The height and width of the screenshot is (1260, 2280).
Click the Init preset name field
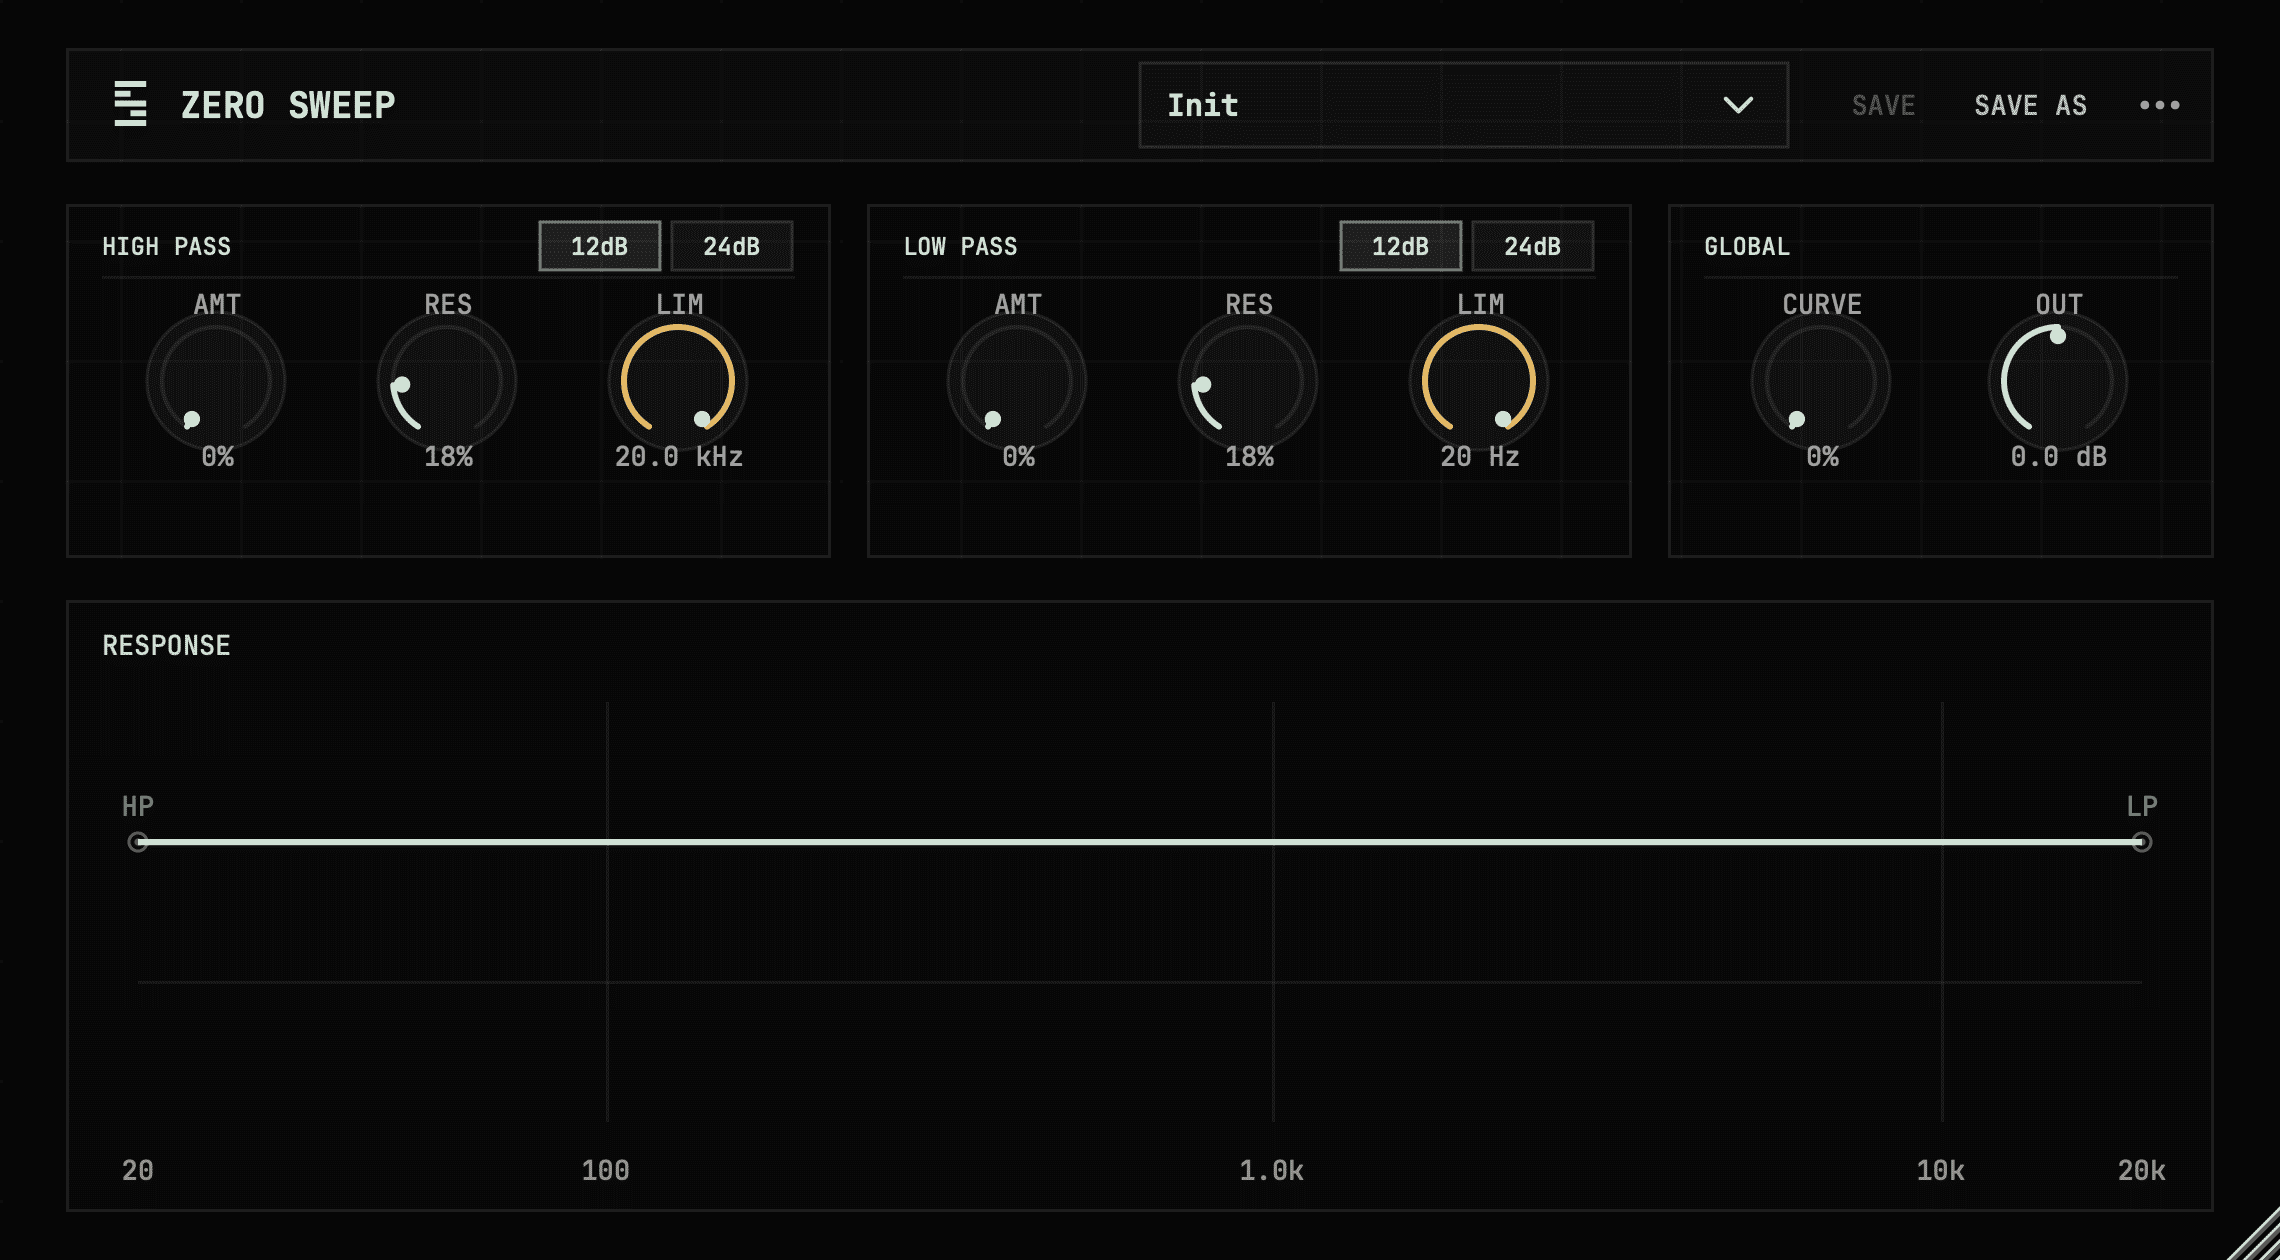pos(1463,105)
